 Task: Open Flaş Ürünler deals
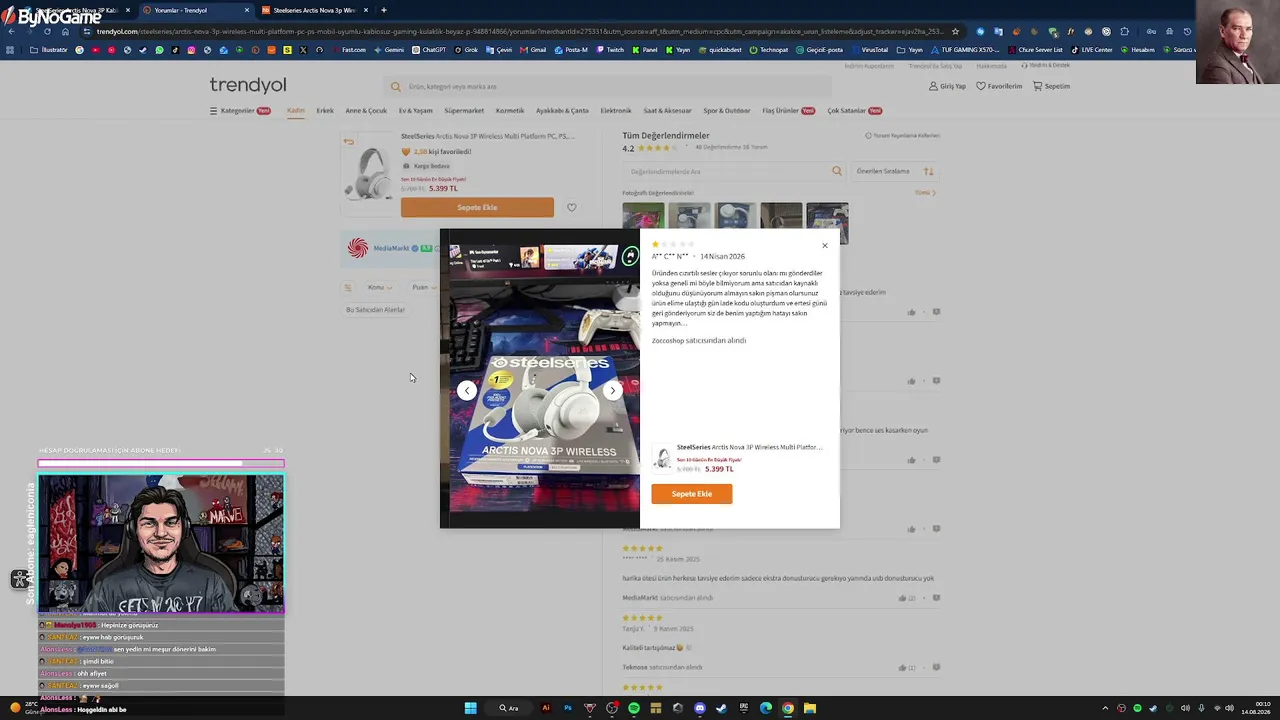coord(789,111)
